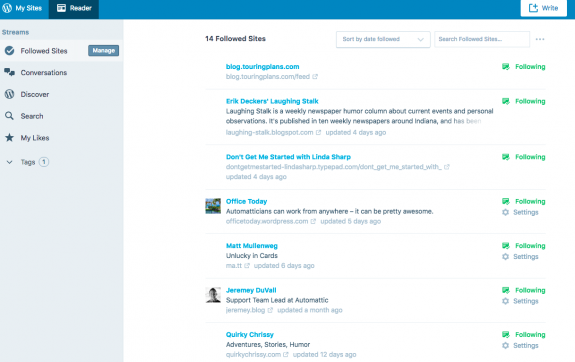
Task: Click the Office Today site thumbnail
Action: 213,206
